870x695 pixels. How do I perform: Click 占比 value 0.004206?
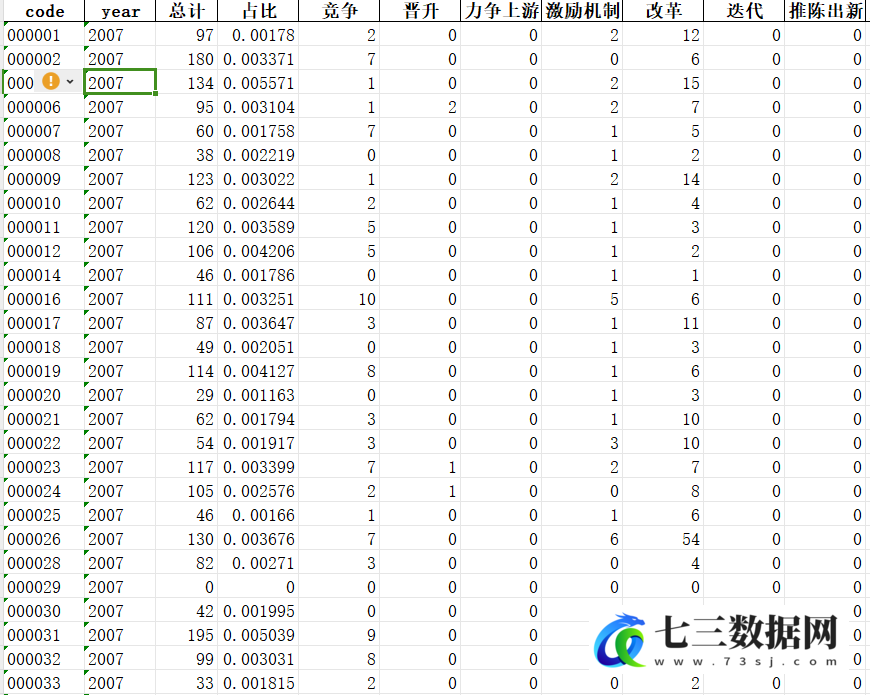[258, 251]
